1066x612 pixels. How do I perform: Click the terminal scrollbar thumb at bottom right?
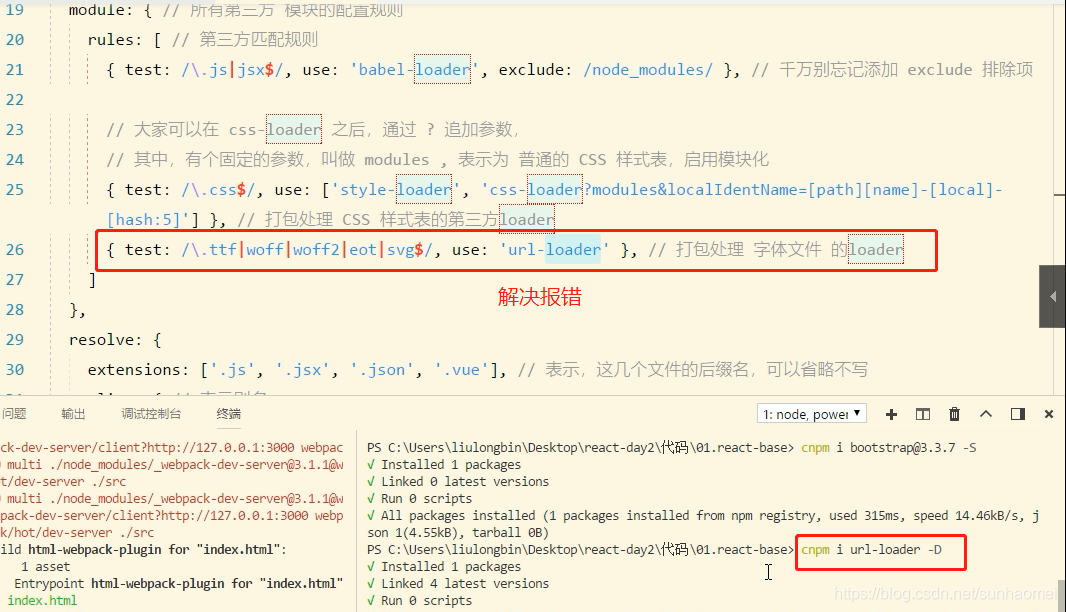pyautogui.click(x=1061, y=595)
